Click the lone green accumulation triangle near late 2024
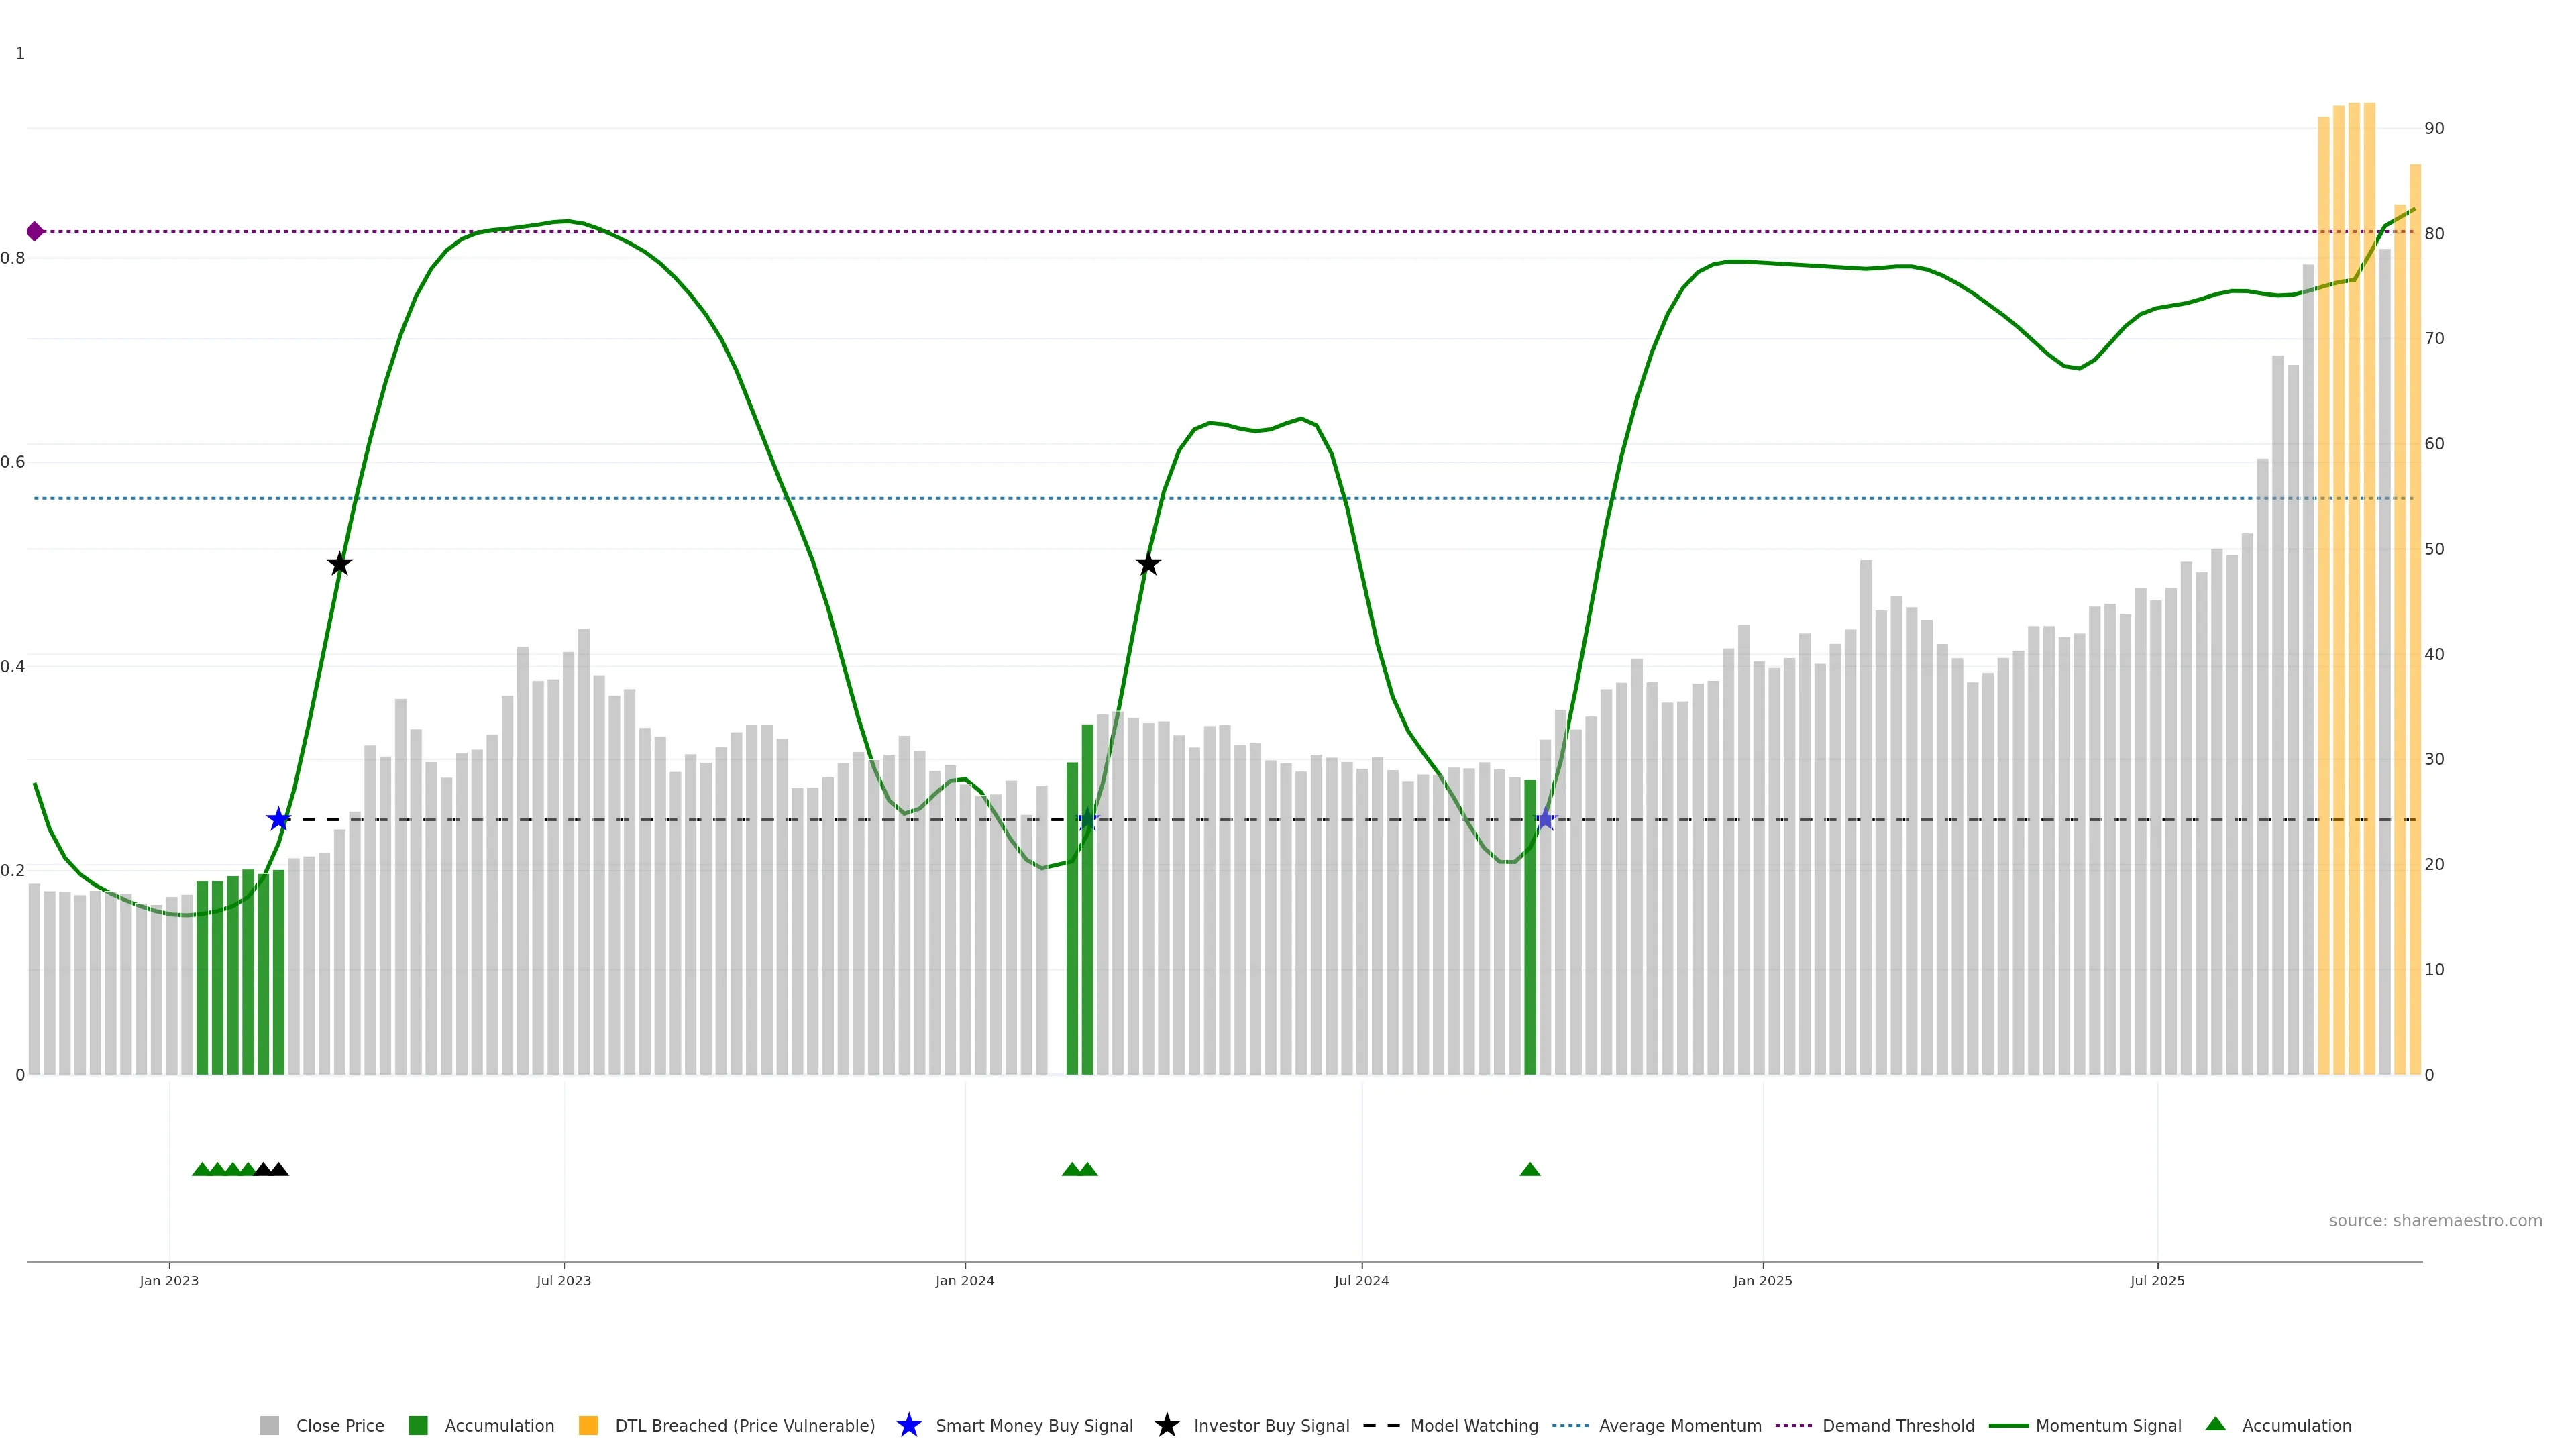Viewport: 2576px width, 1449px height. point(1529,1169)
